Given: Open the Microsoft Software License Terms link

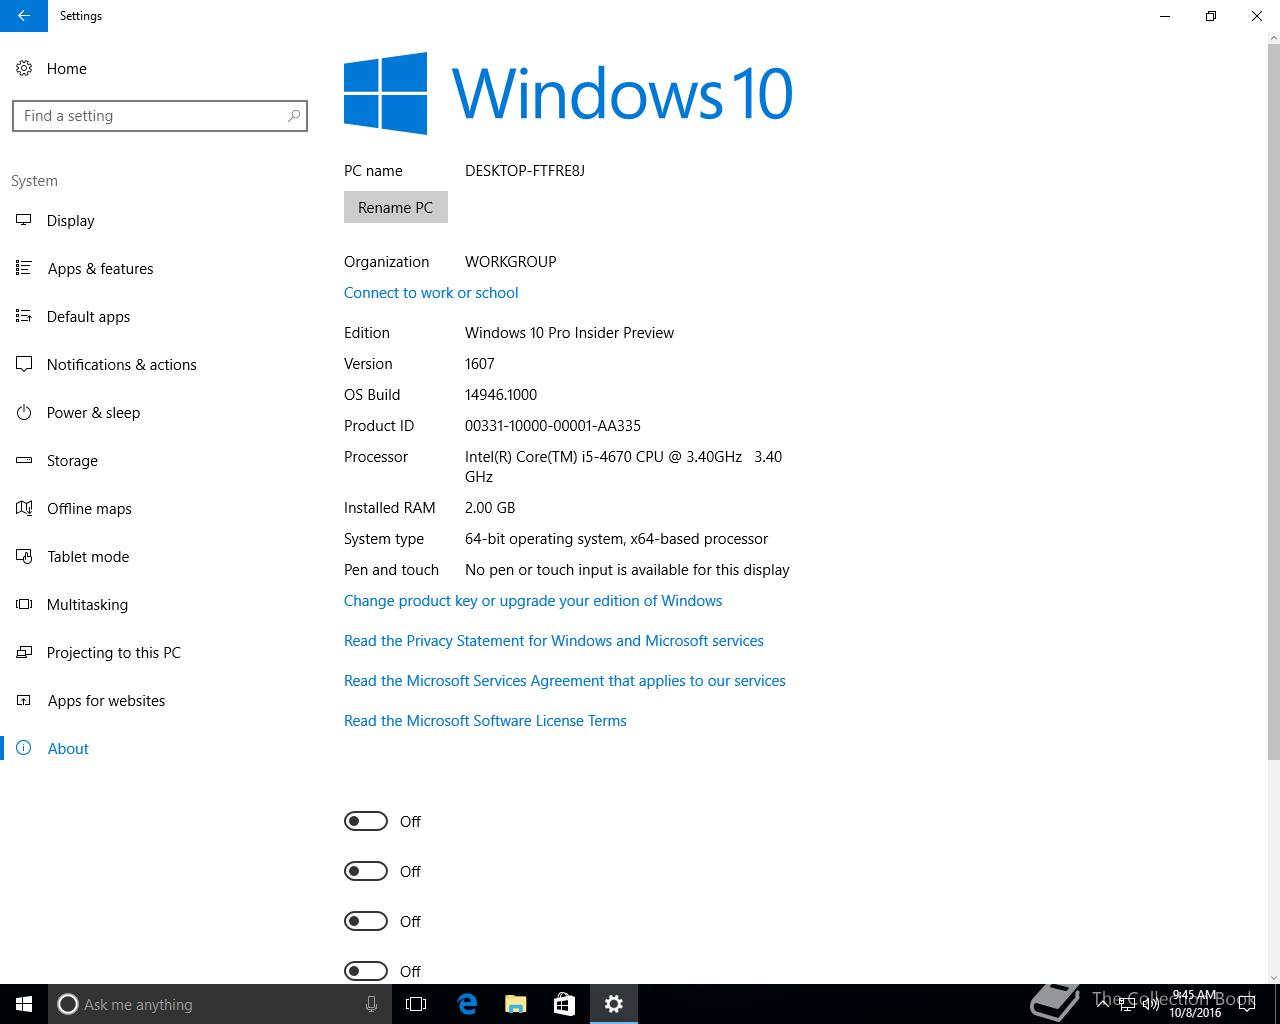Looking at the screenshot, I should [485, 720].
